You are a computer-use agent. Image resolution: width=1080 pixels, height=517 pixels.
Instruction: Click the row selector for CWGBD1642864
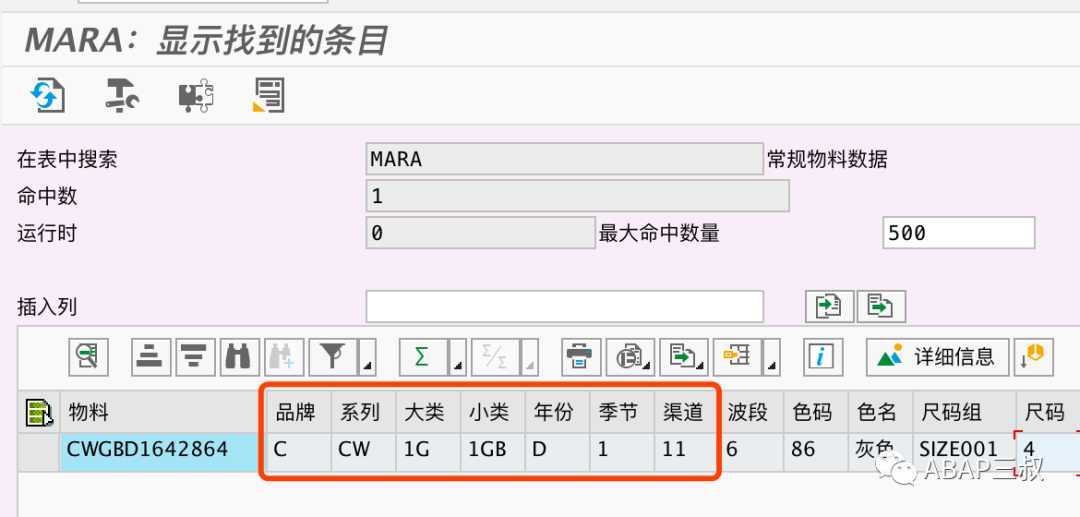(x=39, y=451)
